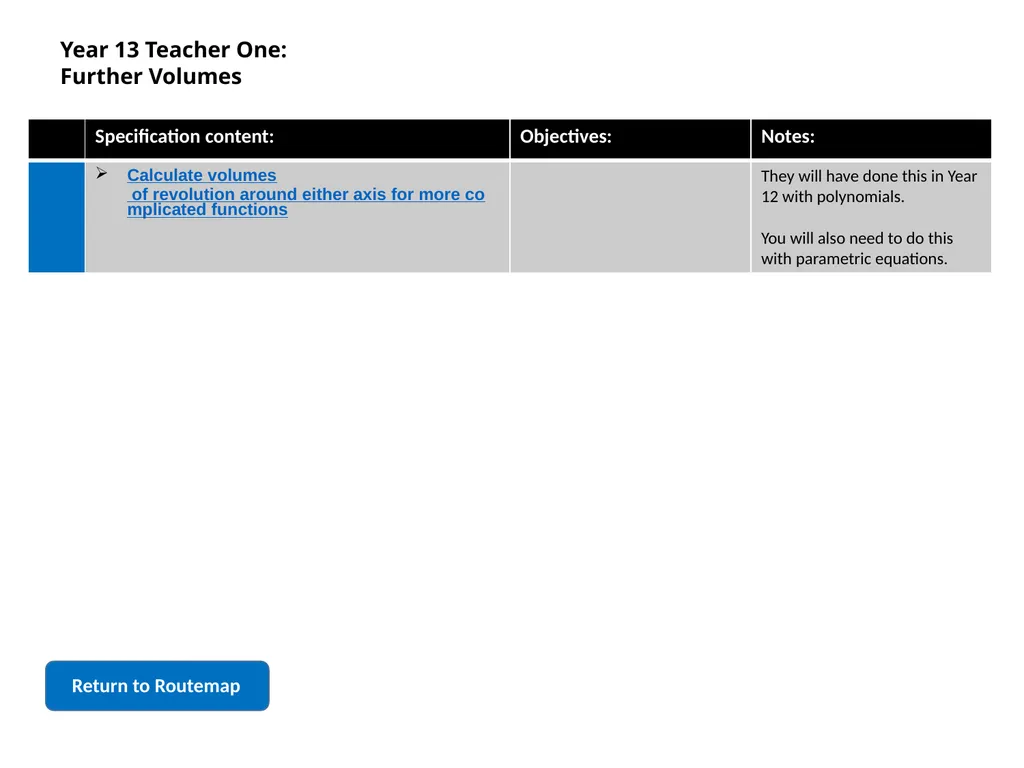
Task: Click the word 'Routemap' on blue button
Action: pos(197,686)
